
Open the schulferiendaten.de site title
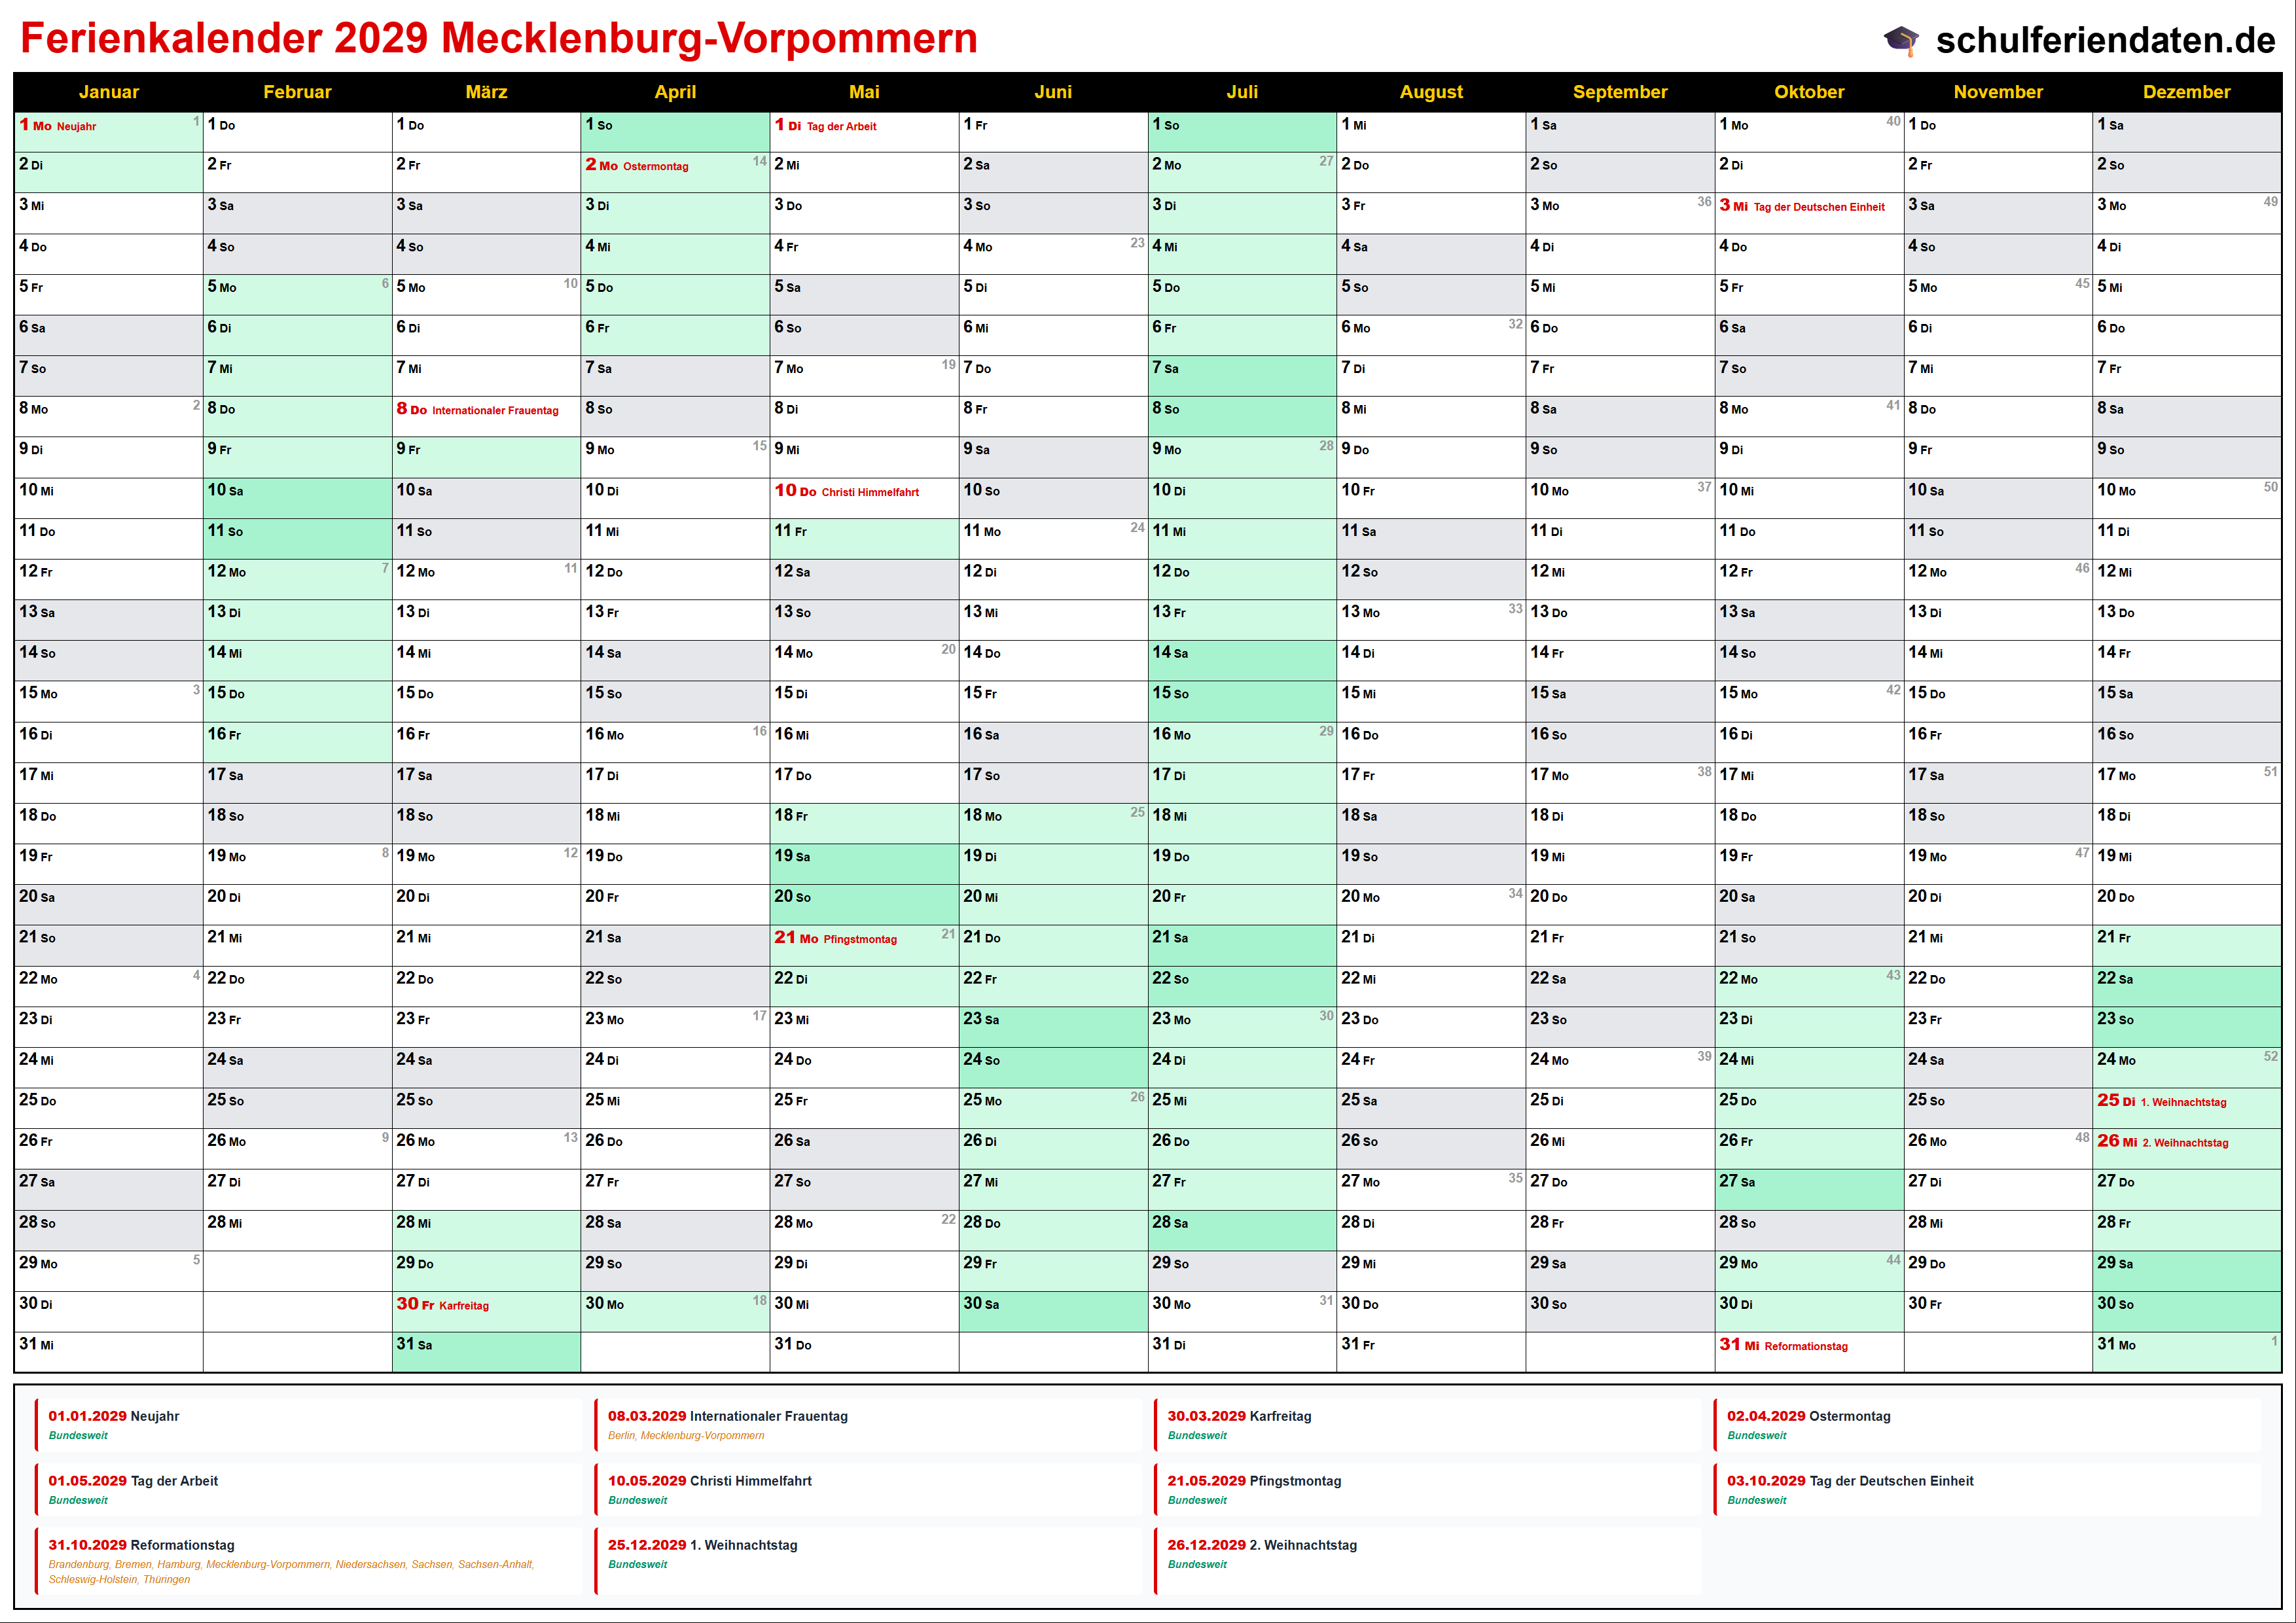tap(2105, 40)
